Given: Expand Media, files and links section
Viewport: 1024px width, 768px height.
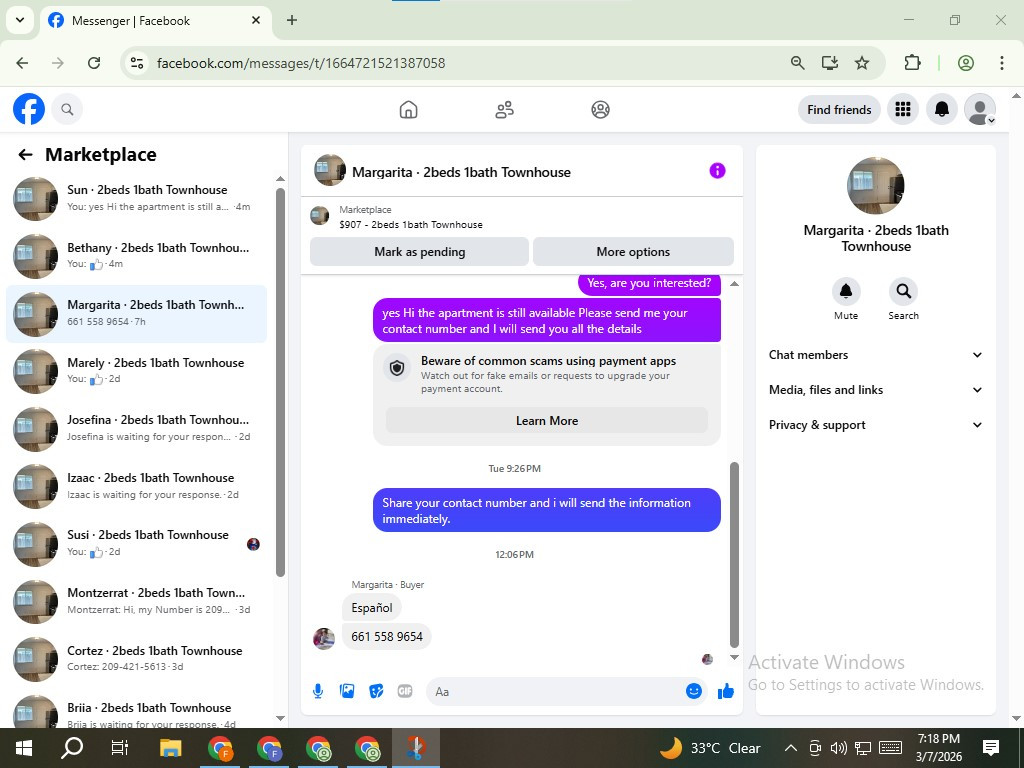Looking at the screenshot, I should [875, 390].
